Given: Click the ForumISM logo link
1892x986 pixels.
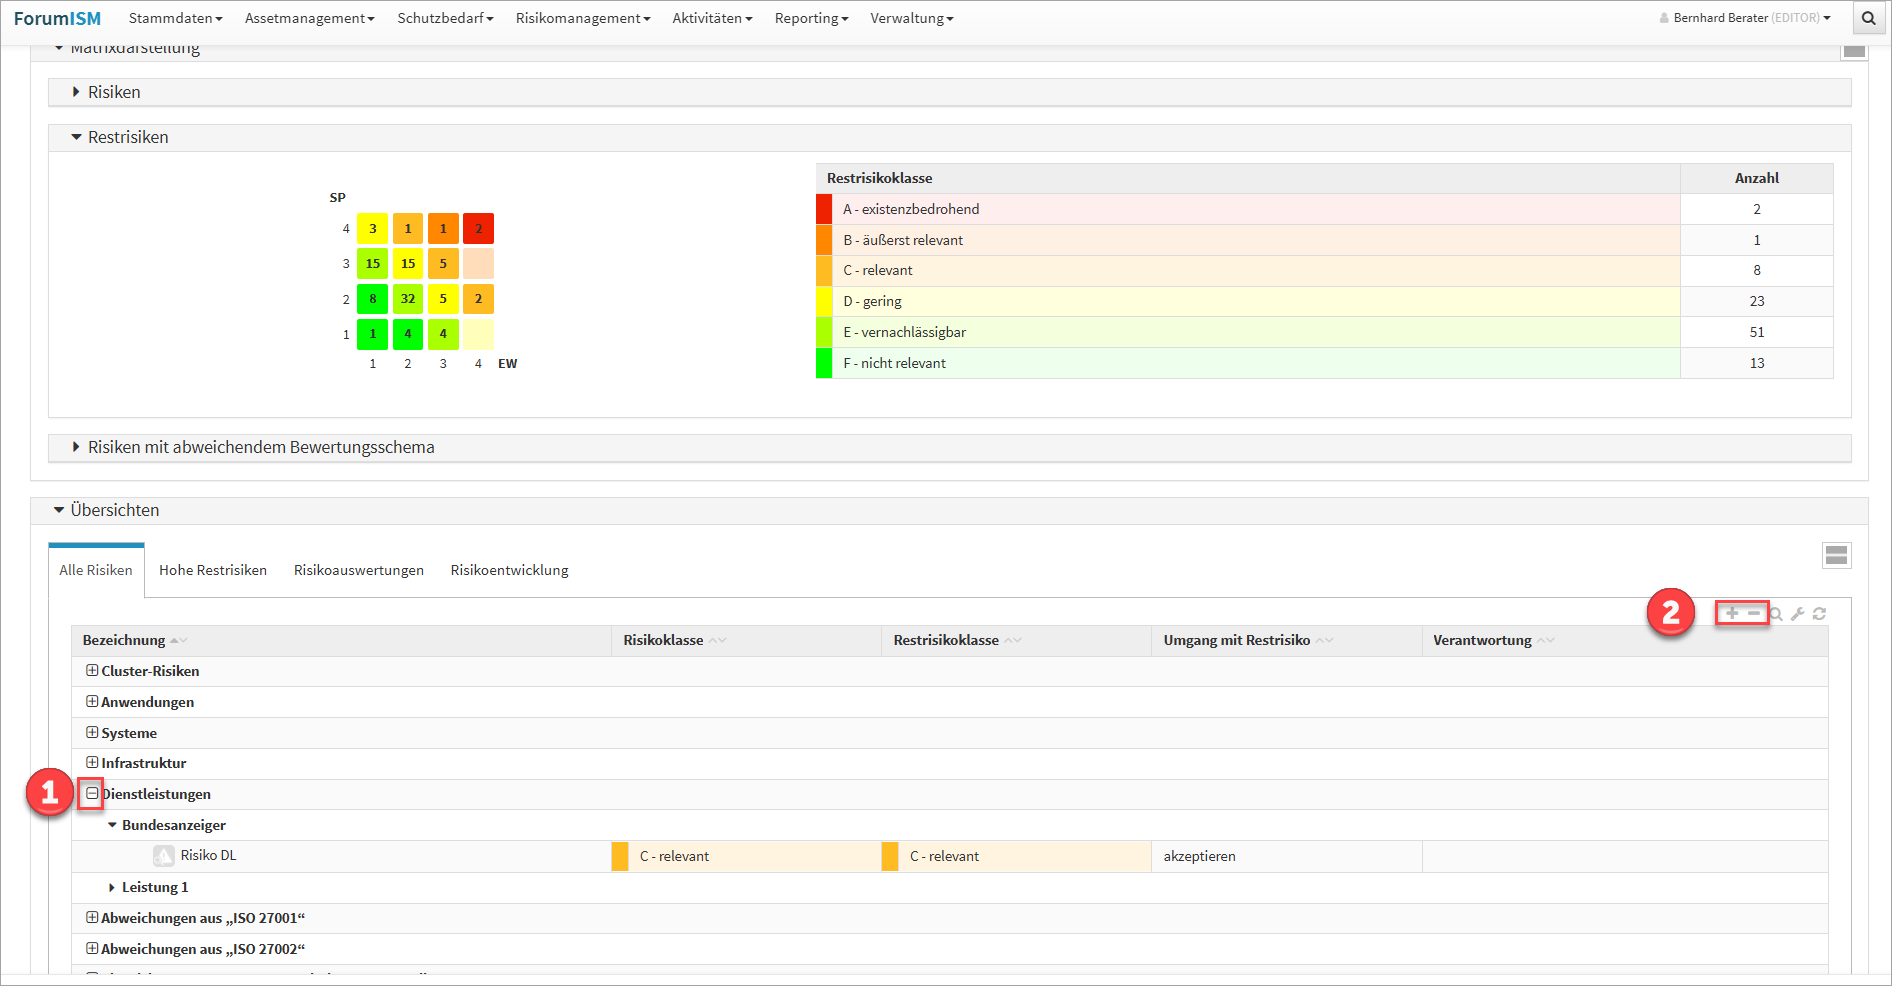Looking at the screenshot, I should click(57, 18).
